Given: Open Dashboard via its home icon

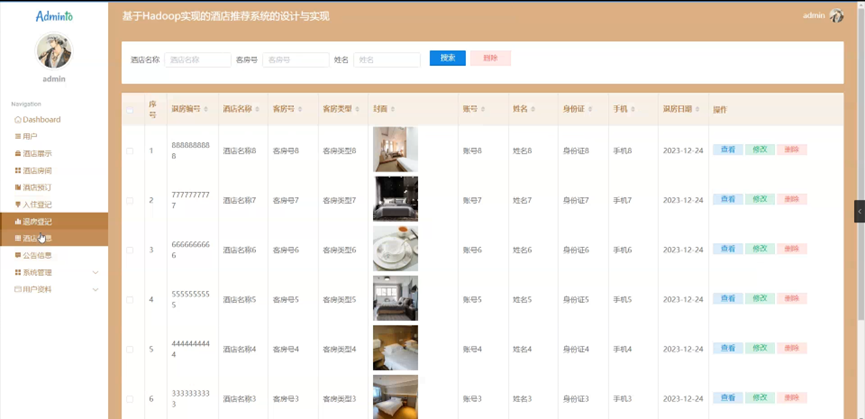Looking at the screenshot, I should click(x=18, y=120).
